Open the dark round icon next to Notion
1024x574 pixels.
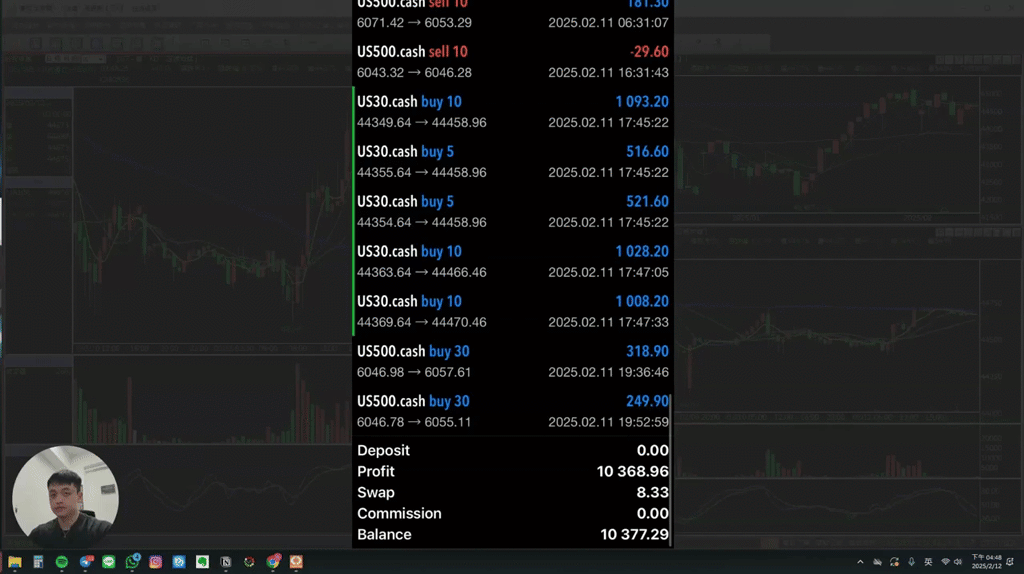coord(249,562)
